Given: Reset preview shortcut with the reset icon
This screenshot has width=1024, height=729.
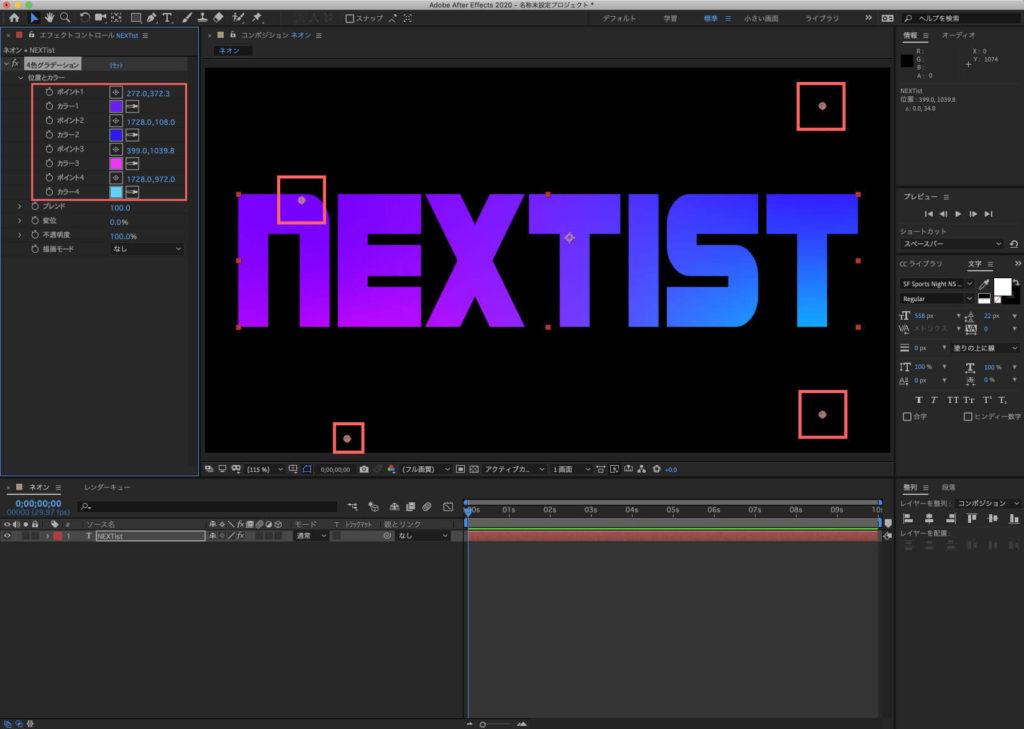Looking at the screenshot, I should click(x=1014, y=244).
